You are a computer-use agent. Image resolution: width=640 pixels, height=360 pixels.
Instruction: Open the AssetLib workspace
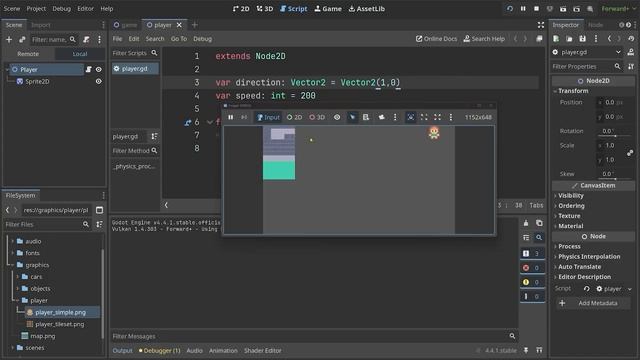(367, 9)
